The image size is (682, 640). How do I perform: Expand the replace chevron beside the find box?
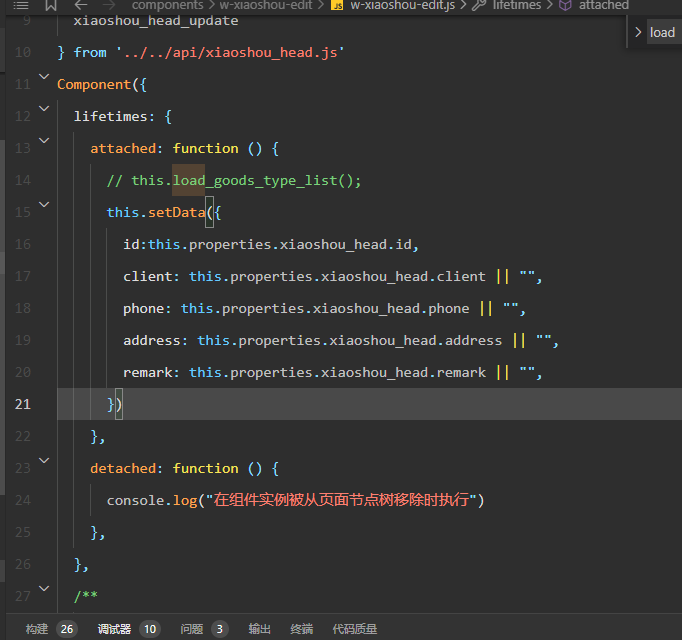click(638, 32)
